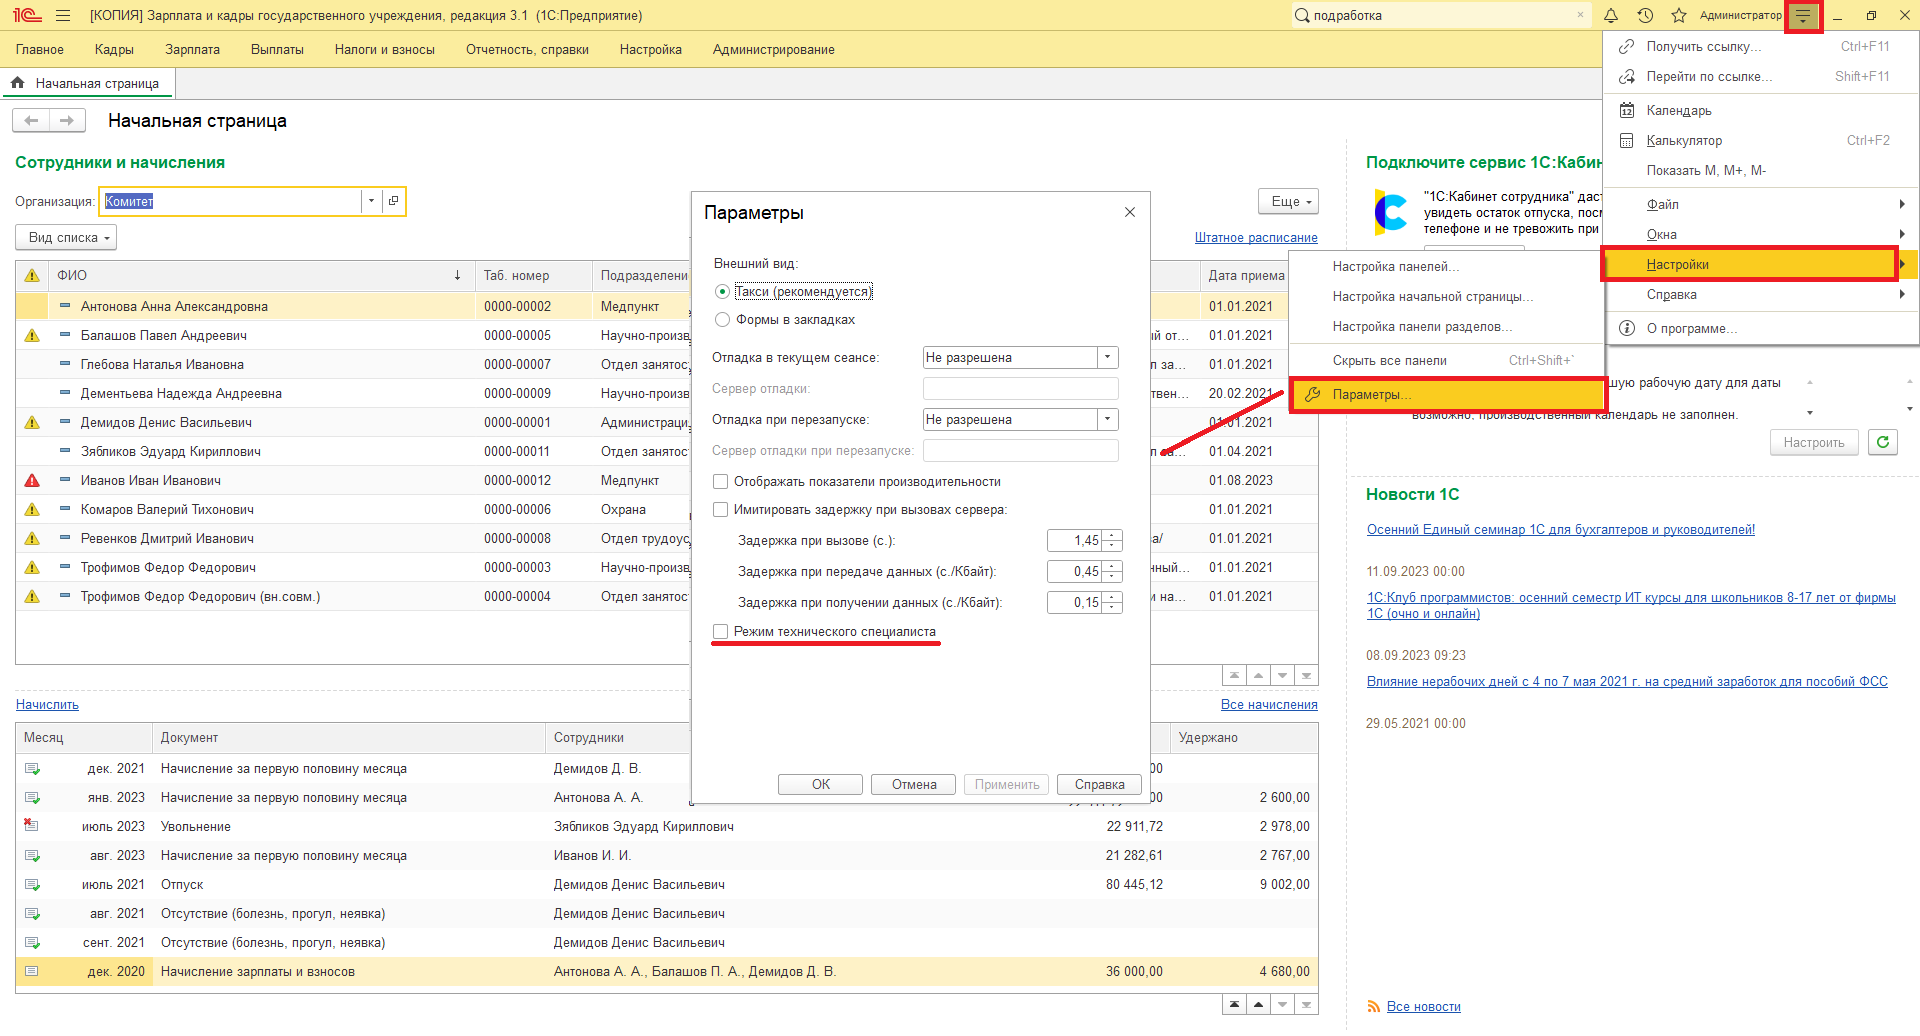Click the document icon of the Отпуск row

(32, 885)
